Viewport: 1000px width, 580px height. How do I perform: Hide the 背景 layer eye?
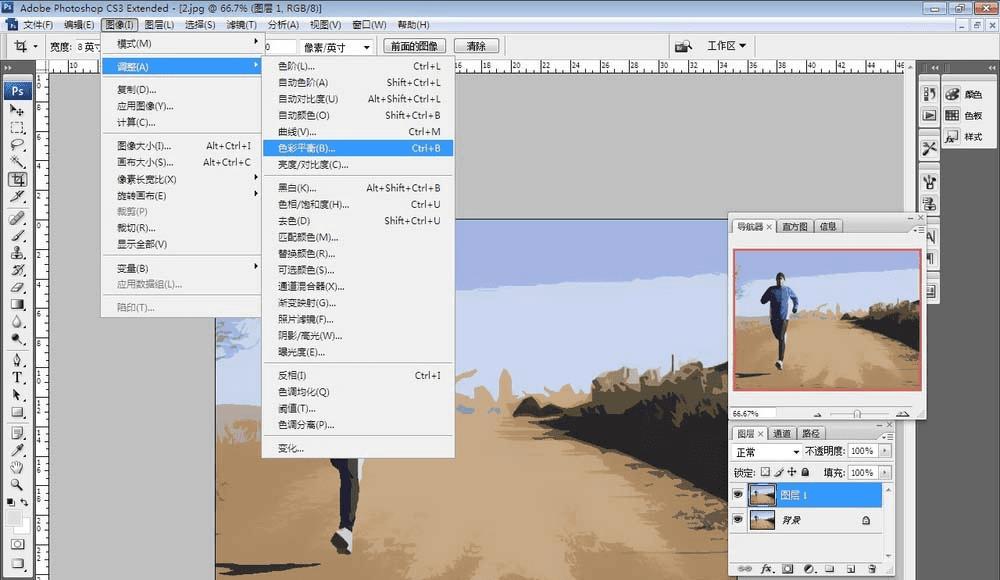(738, 520)
